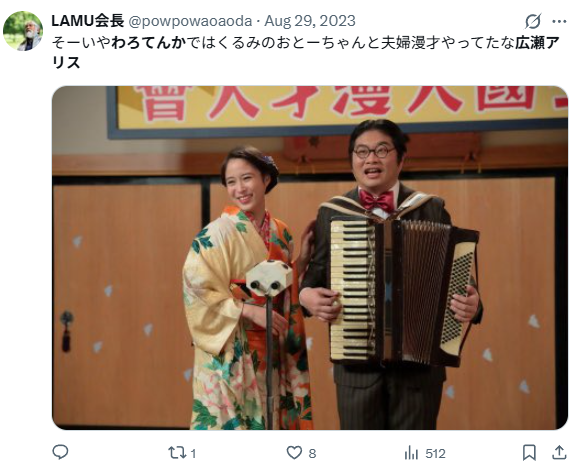Click the slashed-circle Grok icon
Screen dimensions: 576x468
(533, 21)
